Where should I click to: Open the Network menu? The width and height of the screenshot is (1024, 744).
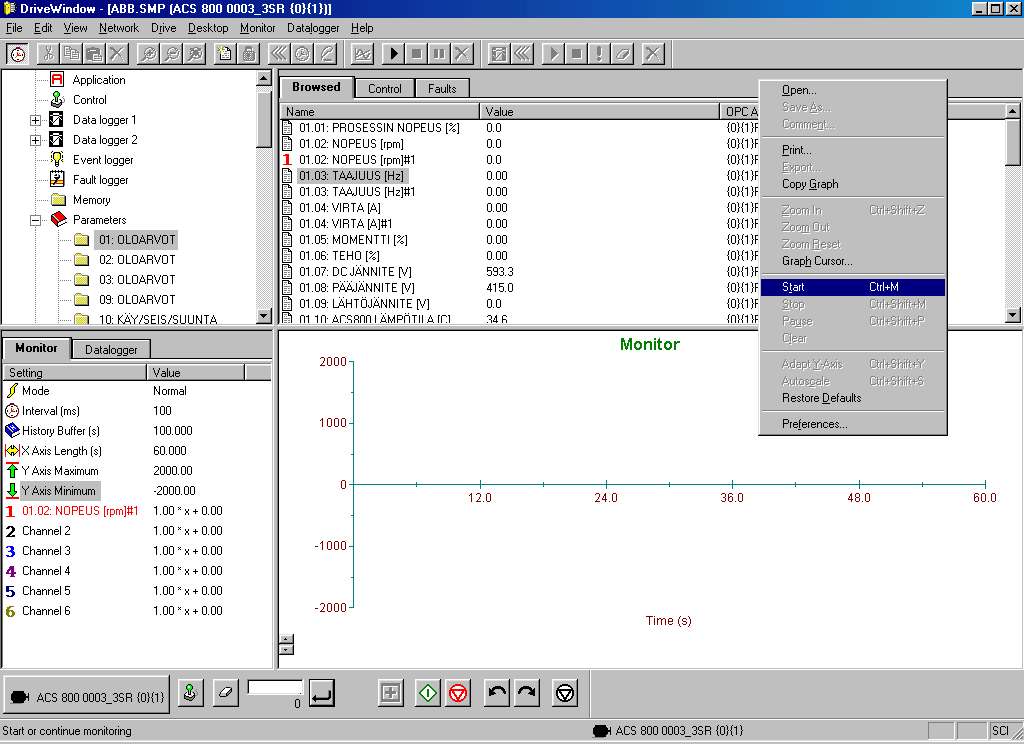click(119, 28)
